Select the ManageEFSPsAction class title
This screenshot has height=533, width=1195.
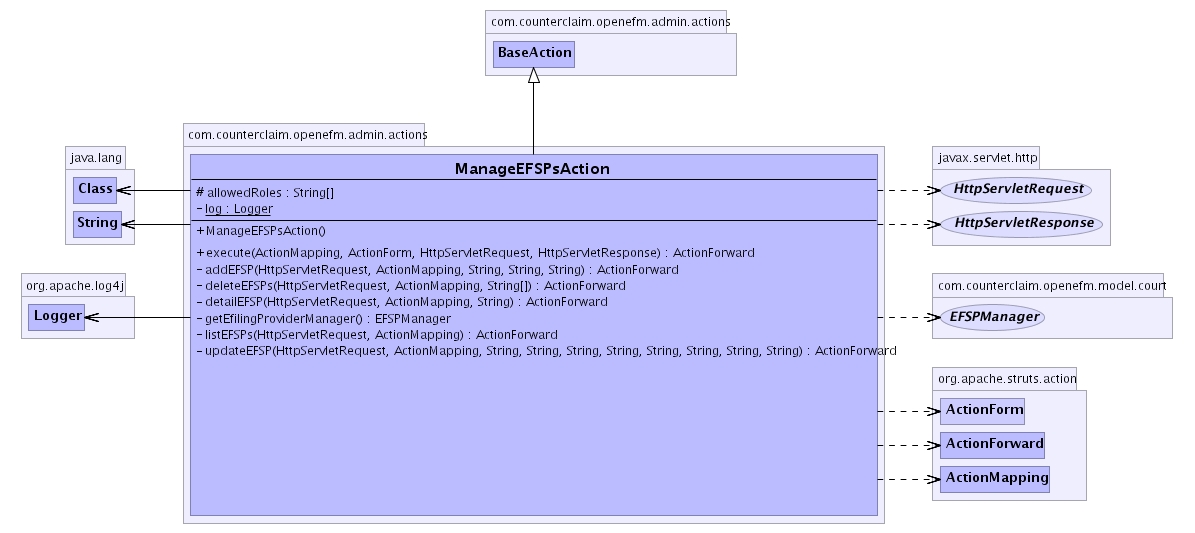(x=532, y=168)
